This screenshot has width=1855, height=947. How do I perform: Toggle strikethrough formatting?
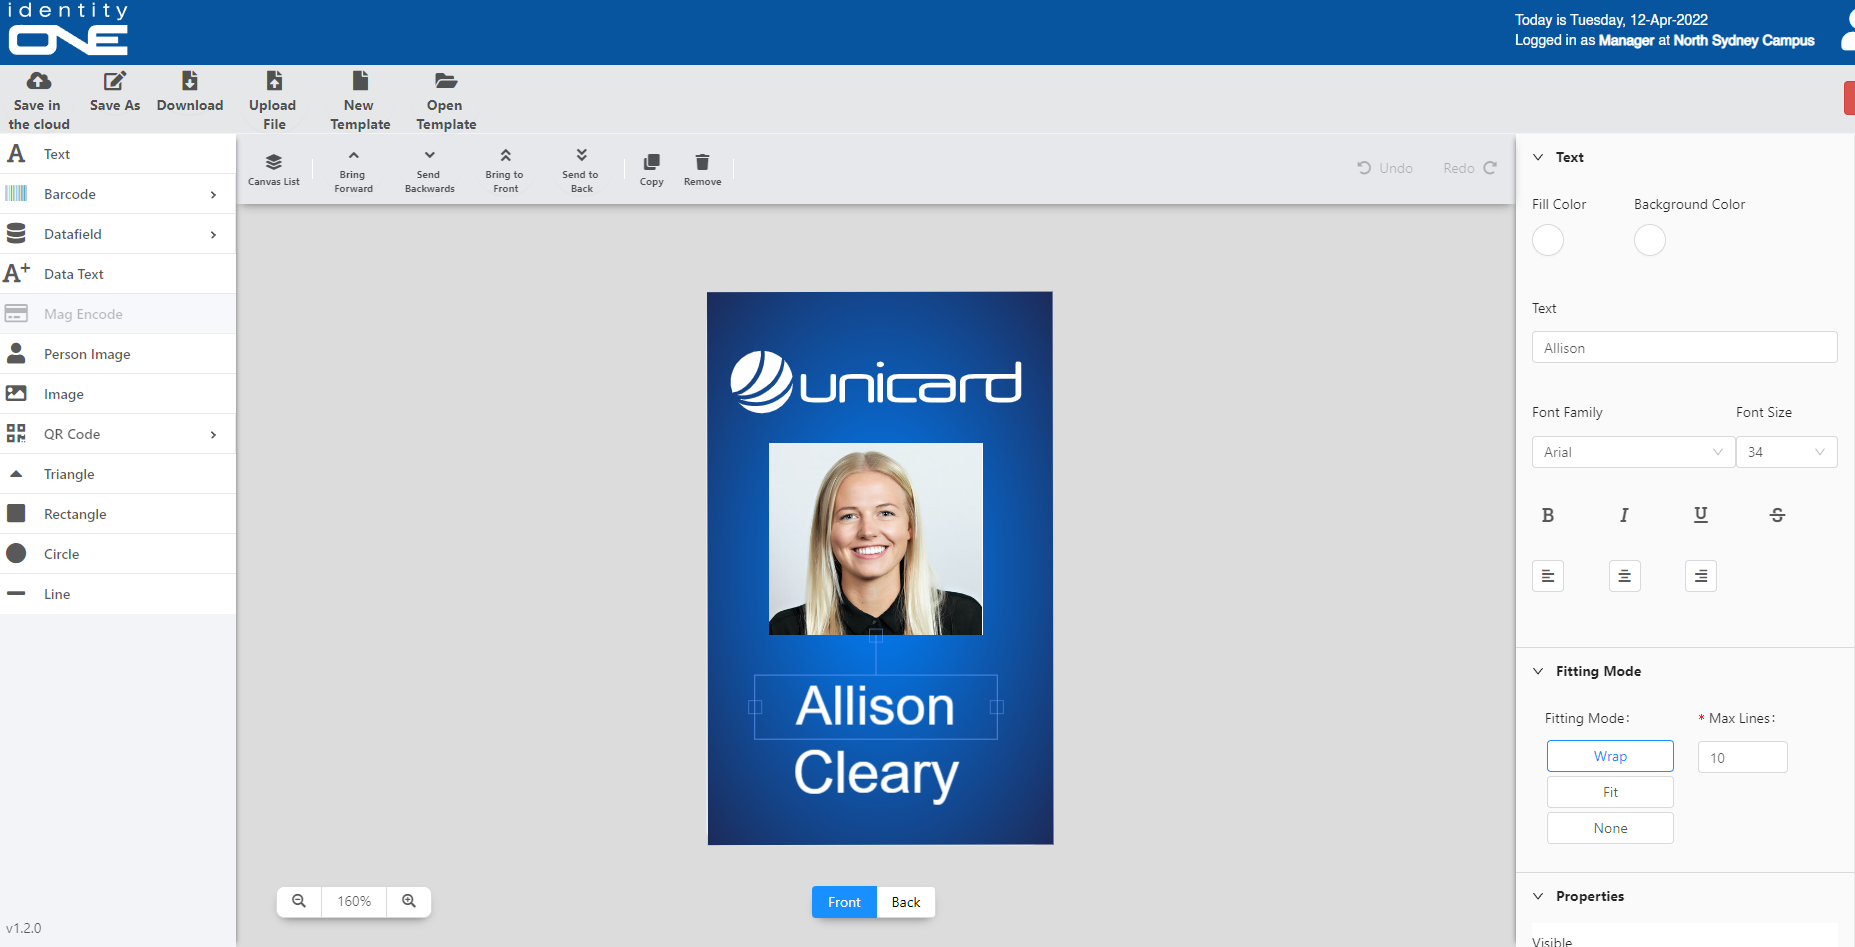tap(1777, 515)
